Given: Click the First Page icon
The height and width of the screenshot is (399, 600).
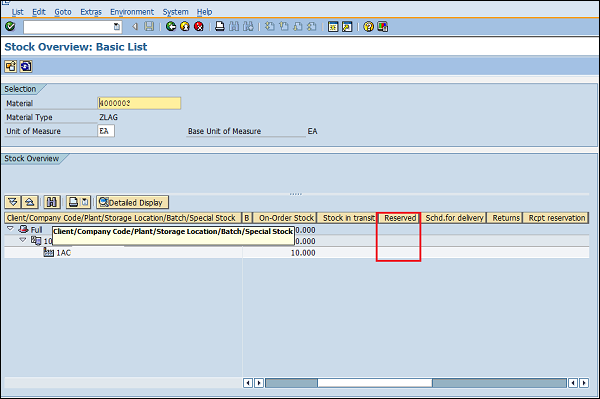Looking at the screenshot, I should (270, 26).
